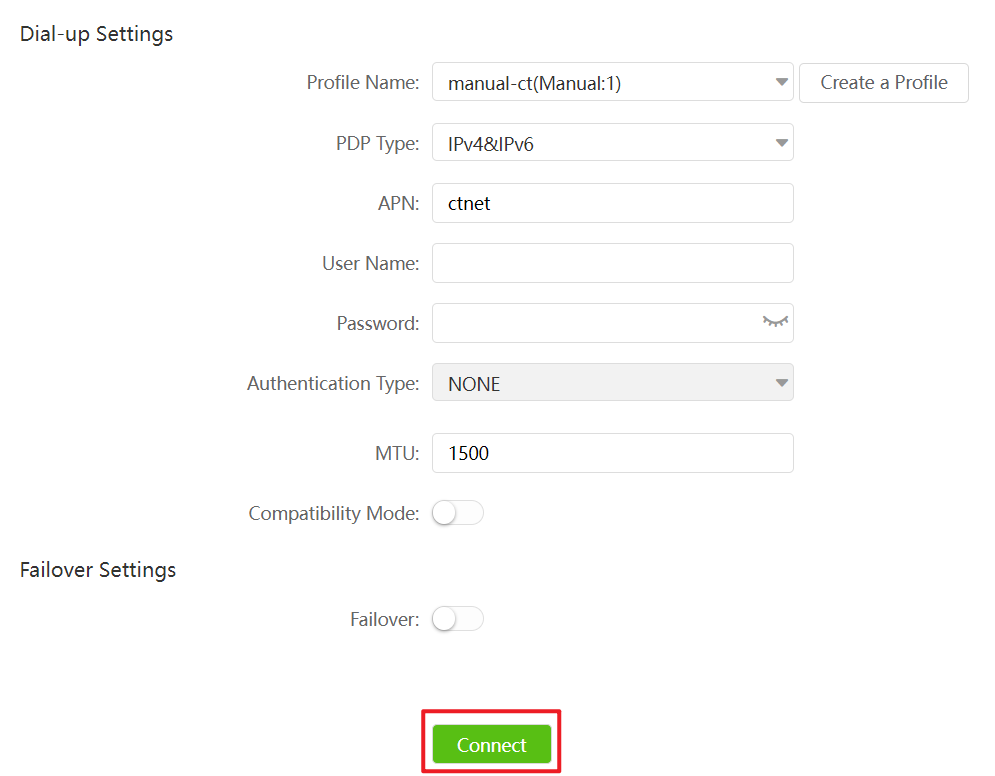Click the Profile Name label text
The width and height of the screenshot is (995, 776).
pos(362,83)
